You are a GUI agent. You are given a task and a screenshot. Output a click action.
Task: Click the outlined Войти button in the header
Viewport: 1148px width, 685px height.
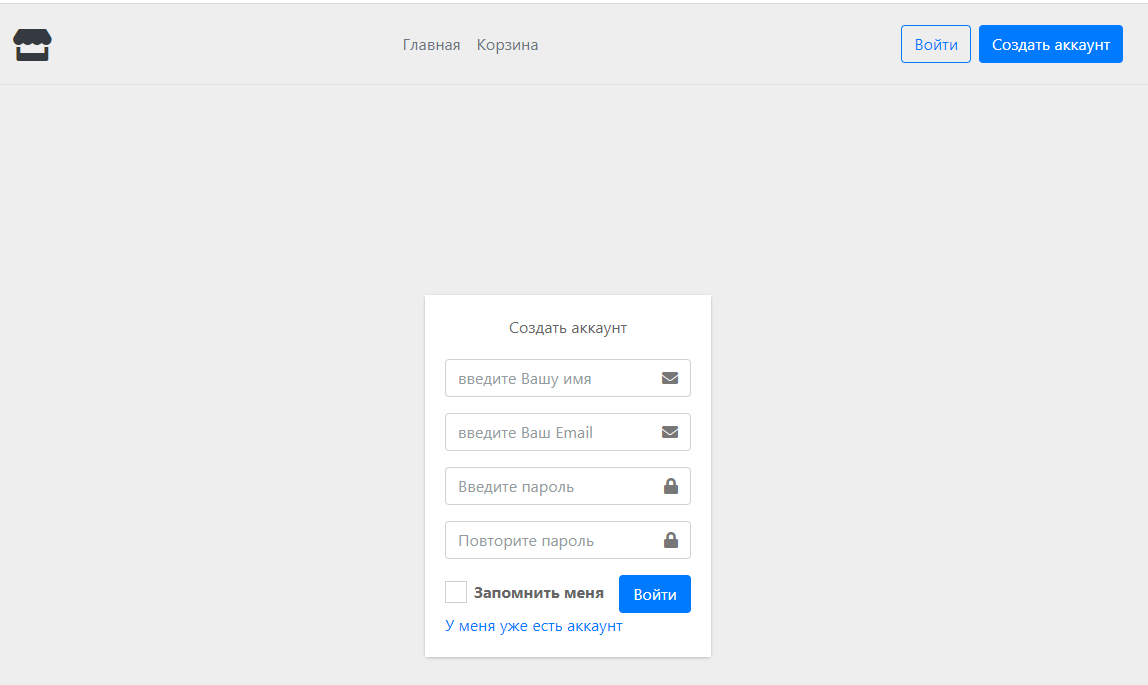[935, 43]
